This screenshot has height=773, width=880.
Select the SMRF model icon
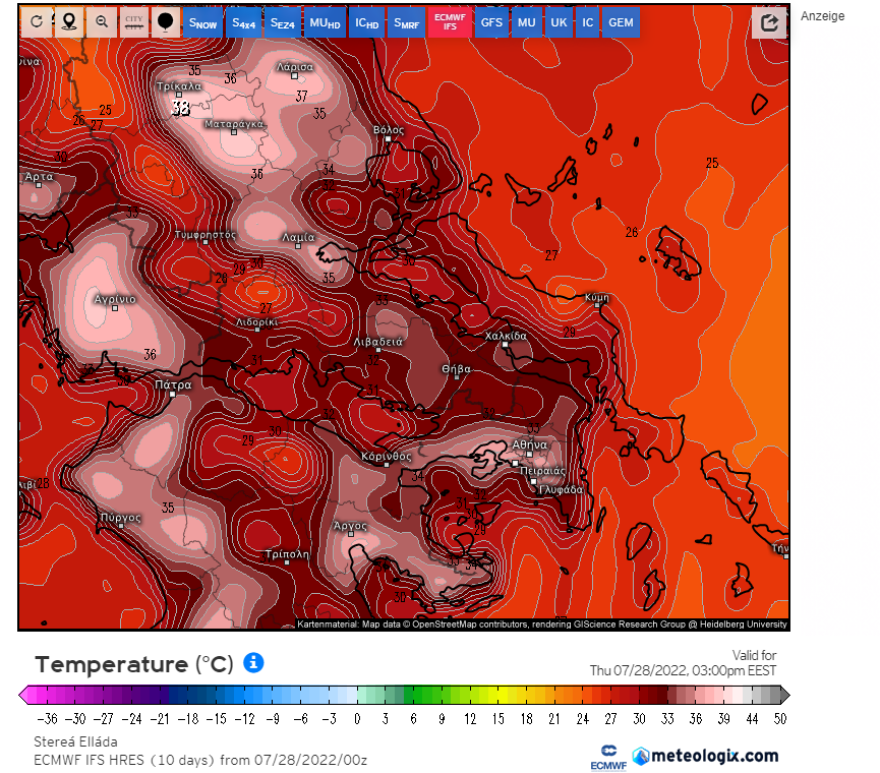(405, 22)
